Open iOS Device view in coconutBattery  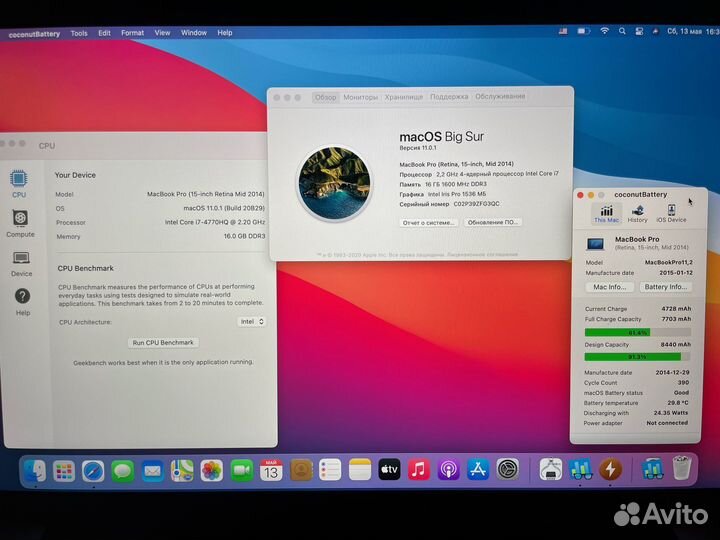(671, 214)
